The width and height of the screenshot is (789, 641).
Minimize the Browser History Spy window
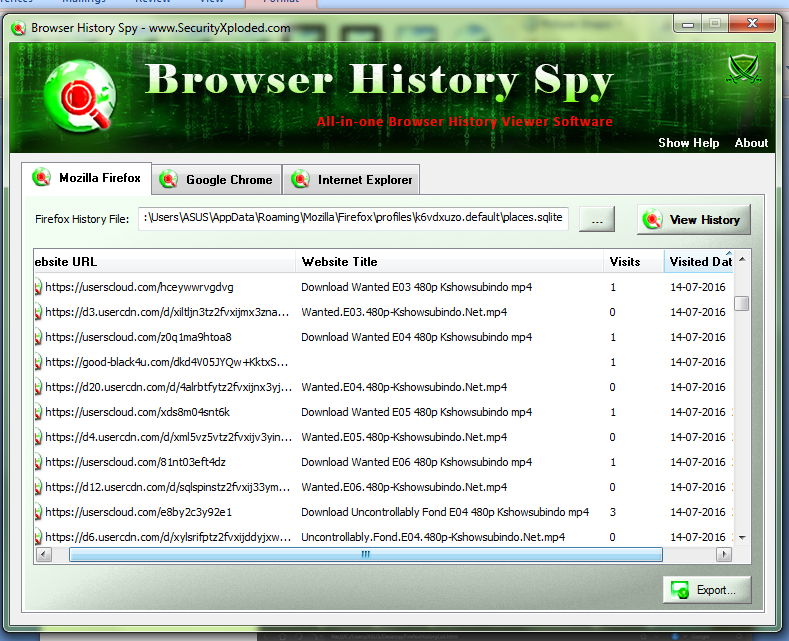688,24
